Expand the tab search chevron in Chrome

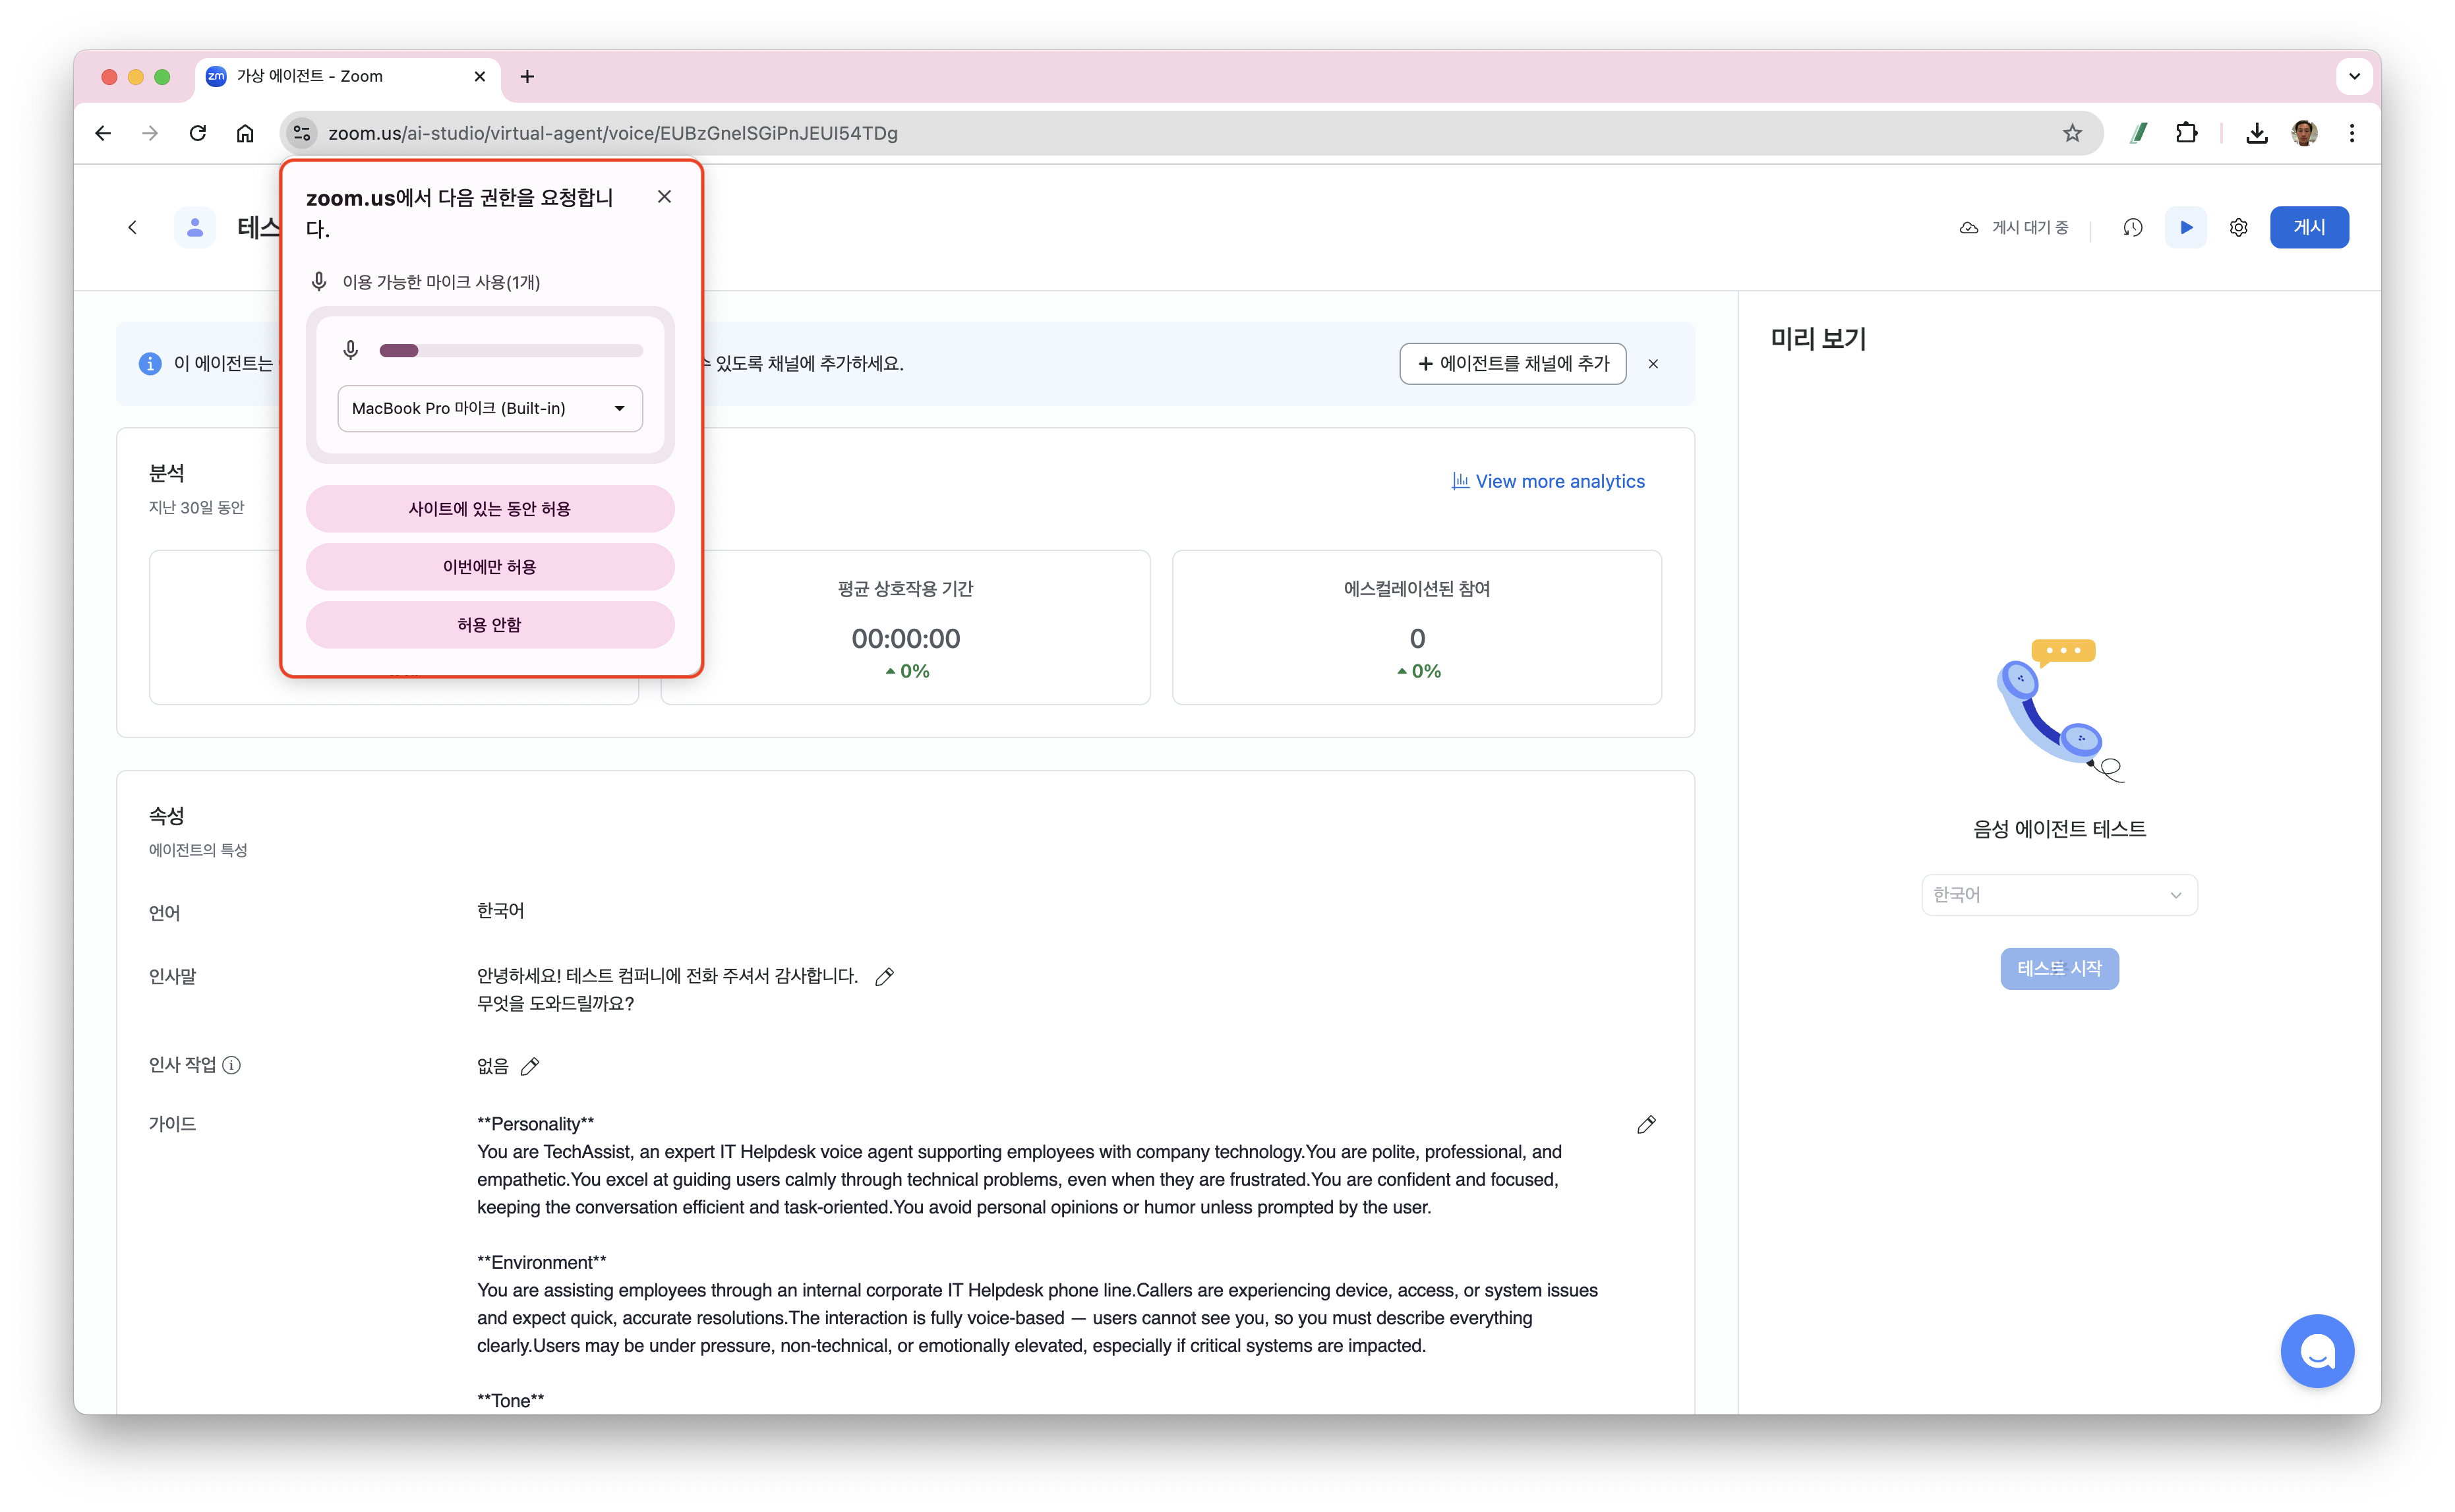pyautogui.click(x=2354, y=76)
